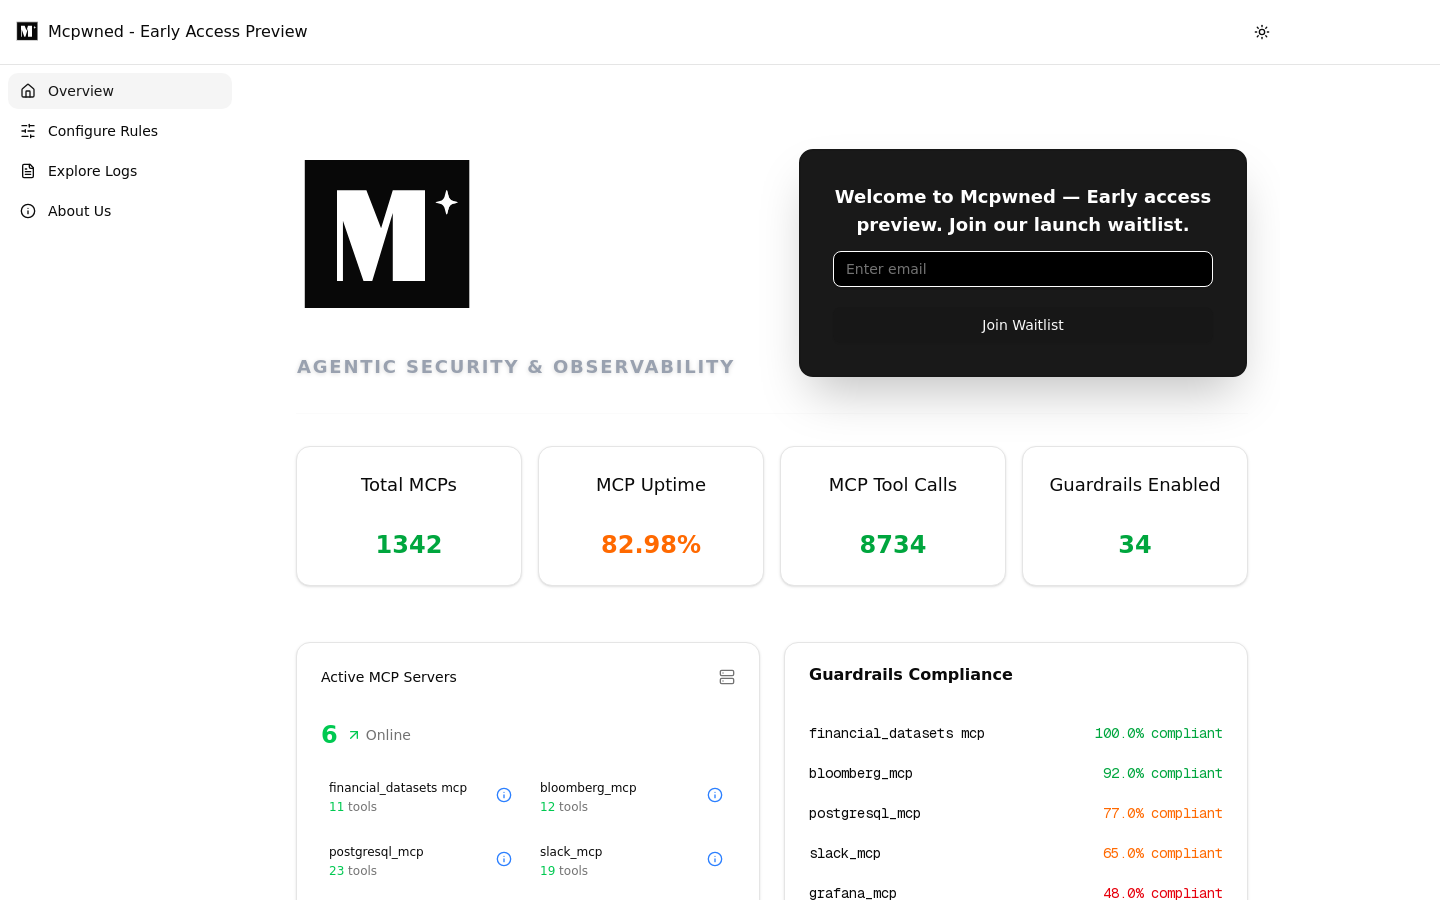Click bloomberg_mcp in Active MCP Servers
1440x900 pixels.
[588, 788]
